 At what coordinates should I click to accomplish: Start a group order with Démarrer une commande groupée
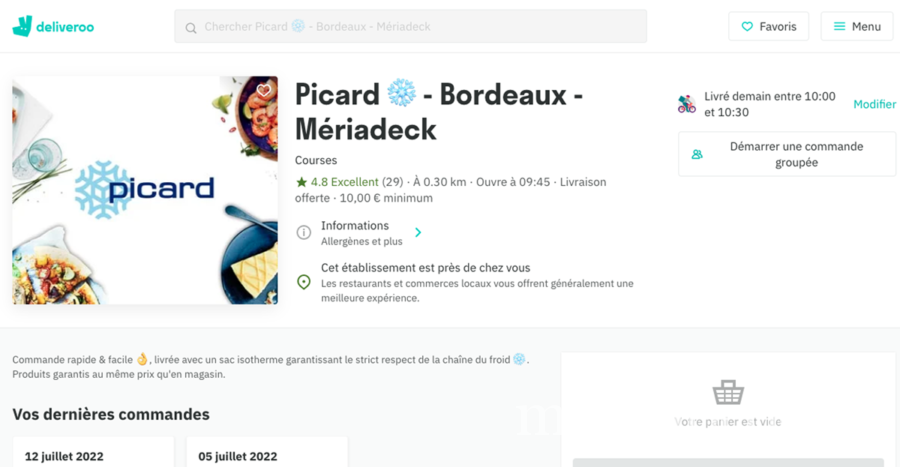coord(796,155)
